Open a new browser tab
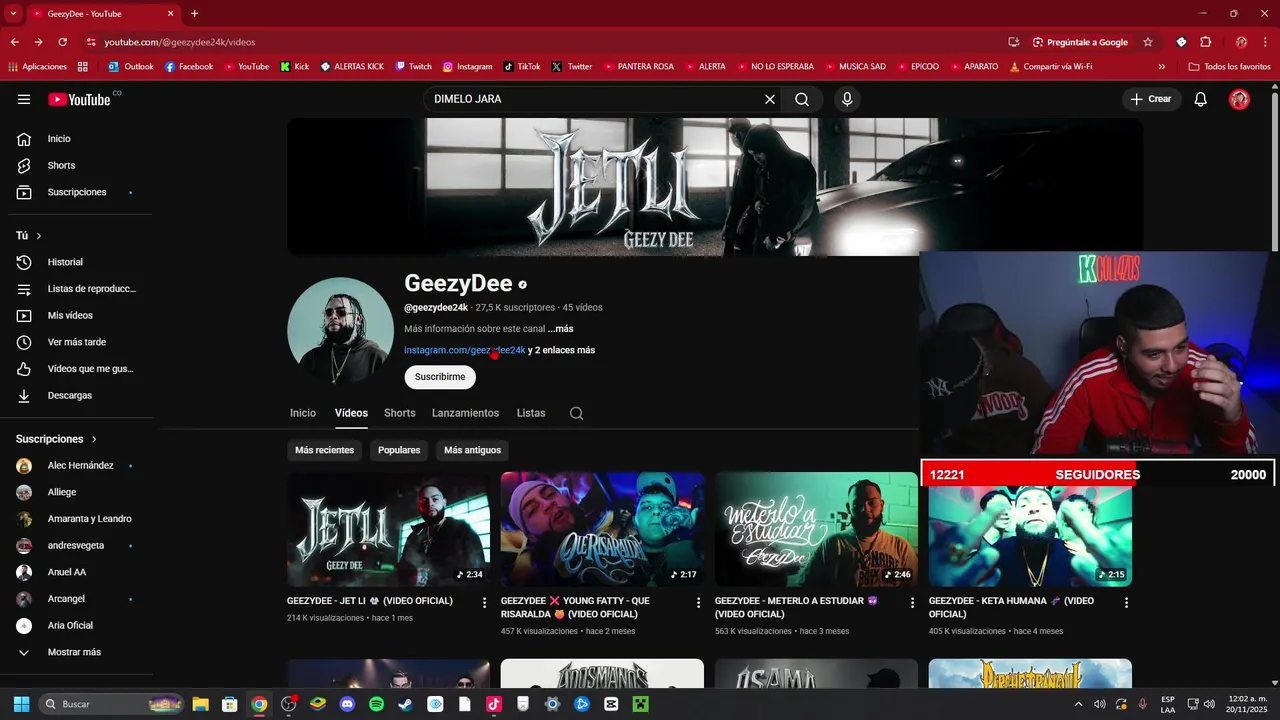Screen dimensions: 1280x720 tap(194, 13)
